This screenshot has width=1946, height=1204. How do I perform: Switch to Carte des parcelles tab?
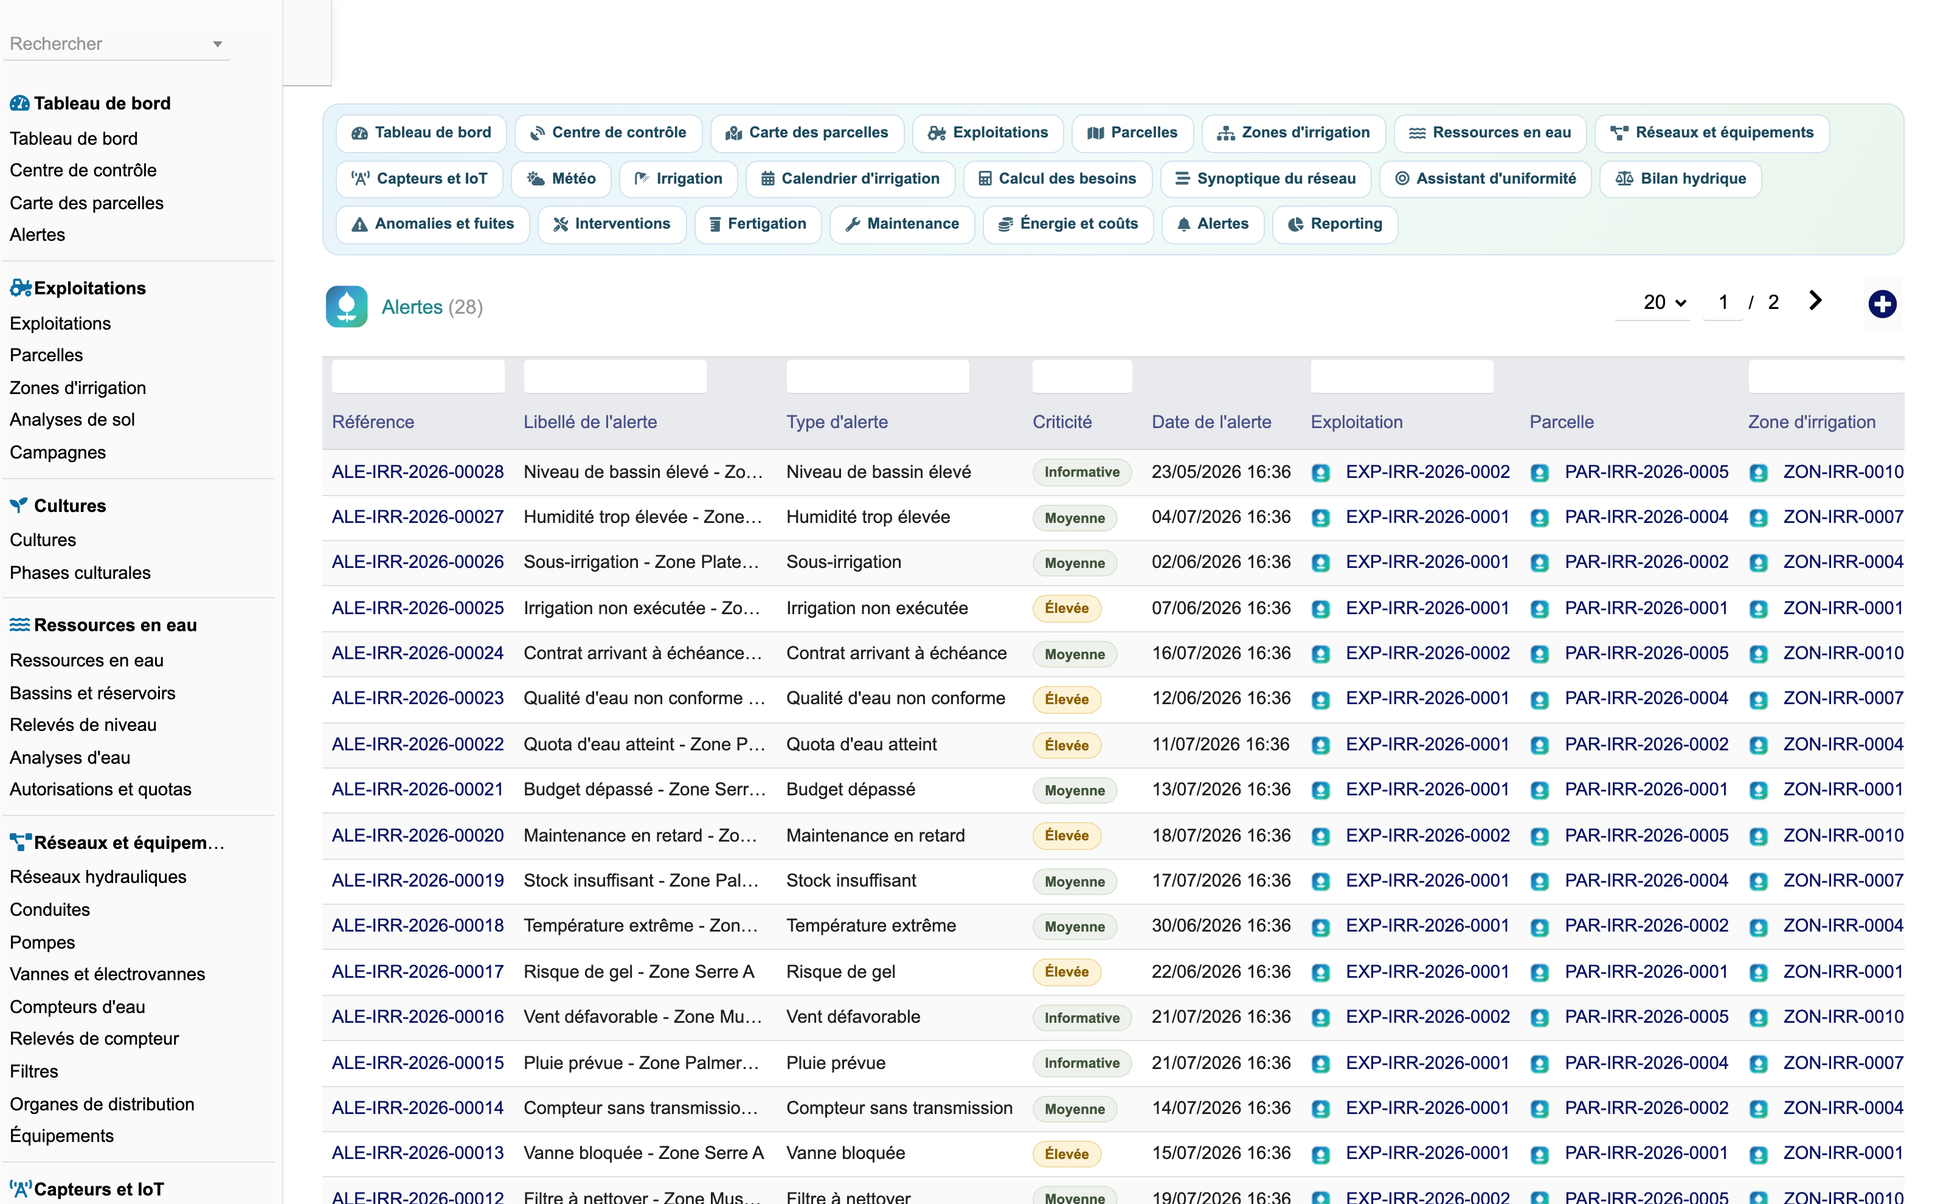click(x=806, y=133)
